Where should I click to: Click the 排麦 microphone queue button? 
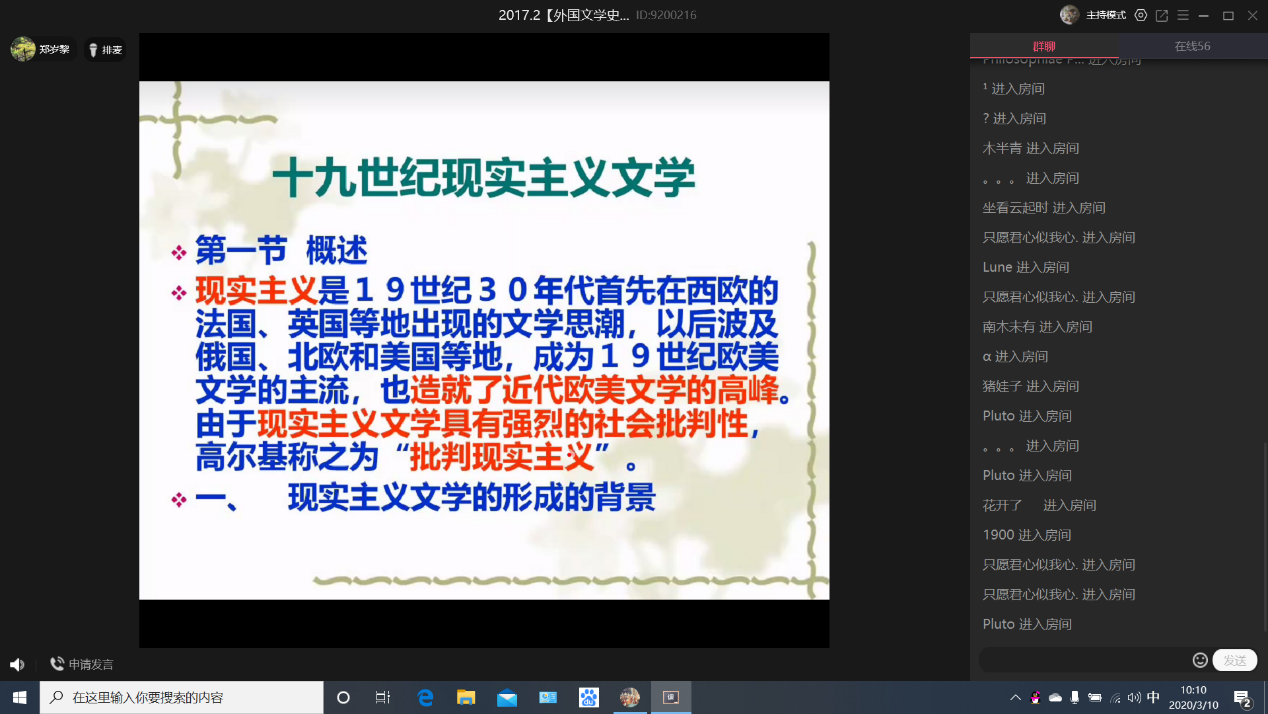pyautogui.click(x=105, y=50)
